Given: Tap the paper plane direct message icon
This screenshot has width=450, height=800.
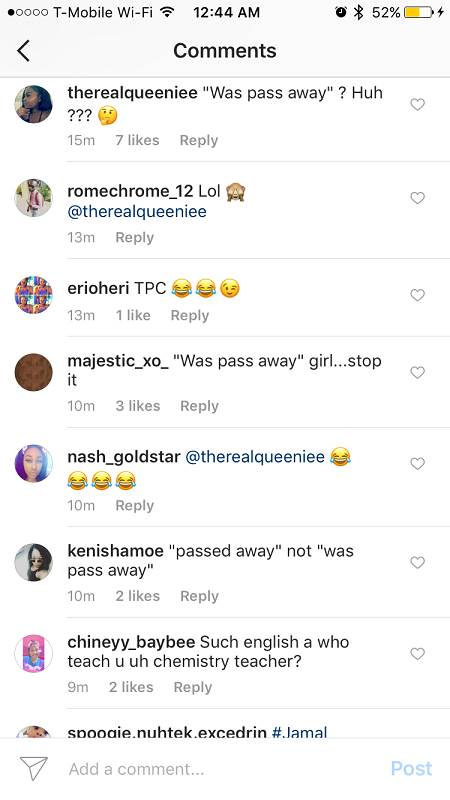Looking at the screenshot, I should [34, 768].
